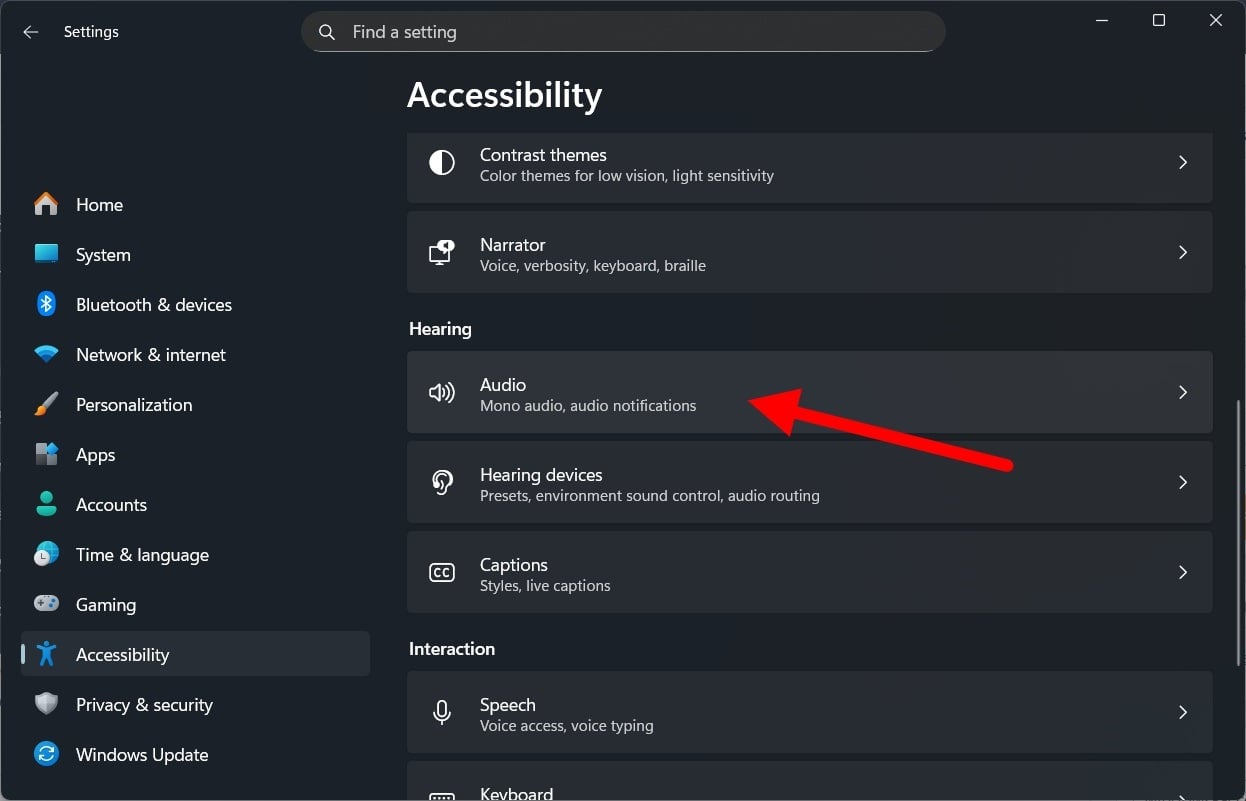The width and height of the screenshot is (1246, 801).
Task: Click the back arrow in Settings header
Action: [31, 32]
